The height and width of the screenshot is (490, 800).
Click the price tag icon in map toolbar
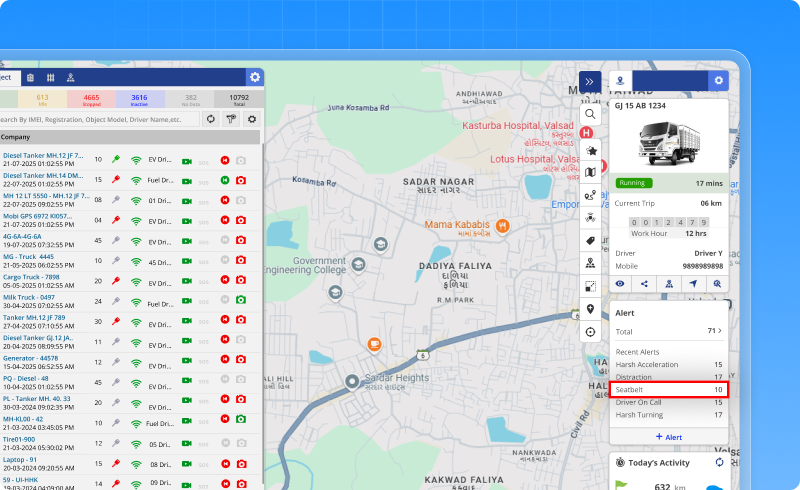(x=591, y=241)
